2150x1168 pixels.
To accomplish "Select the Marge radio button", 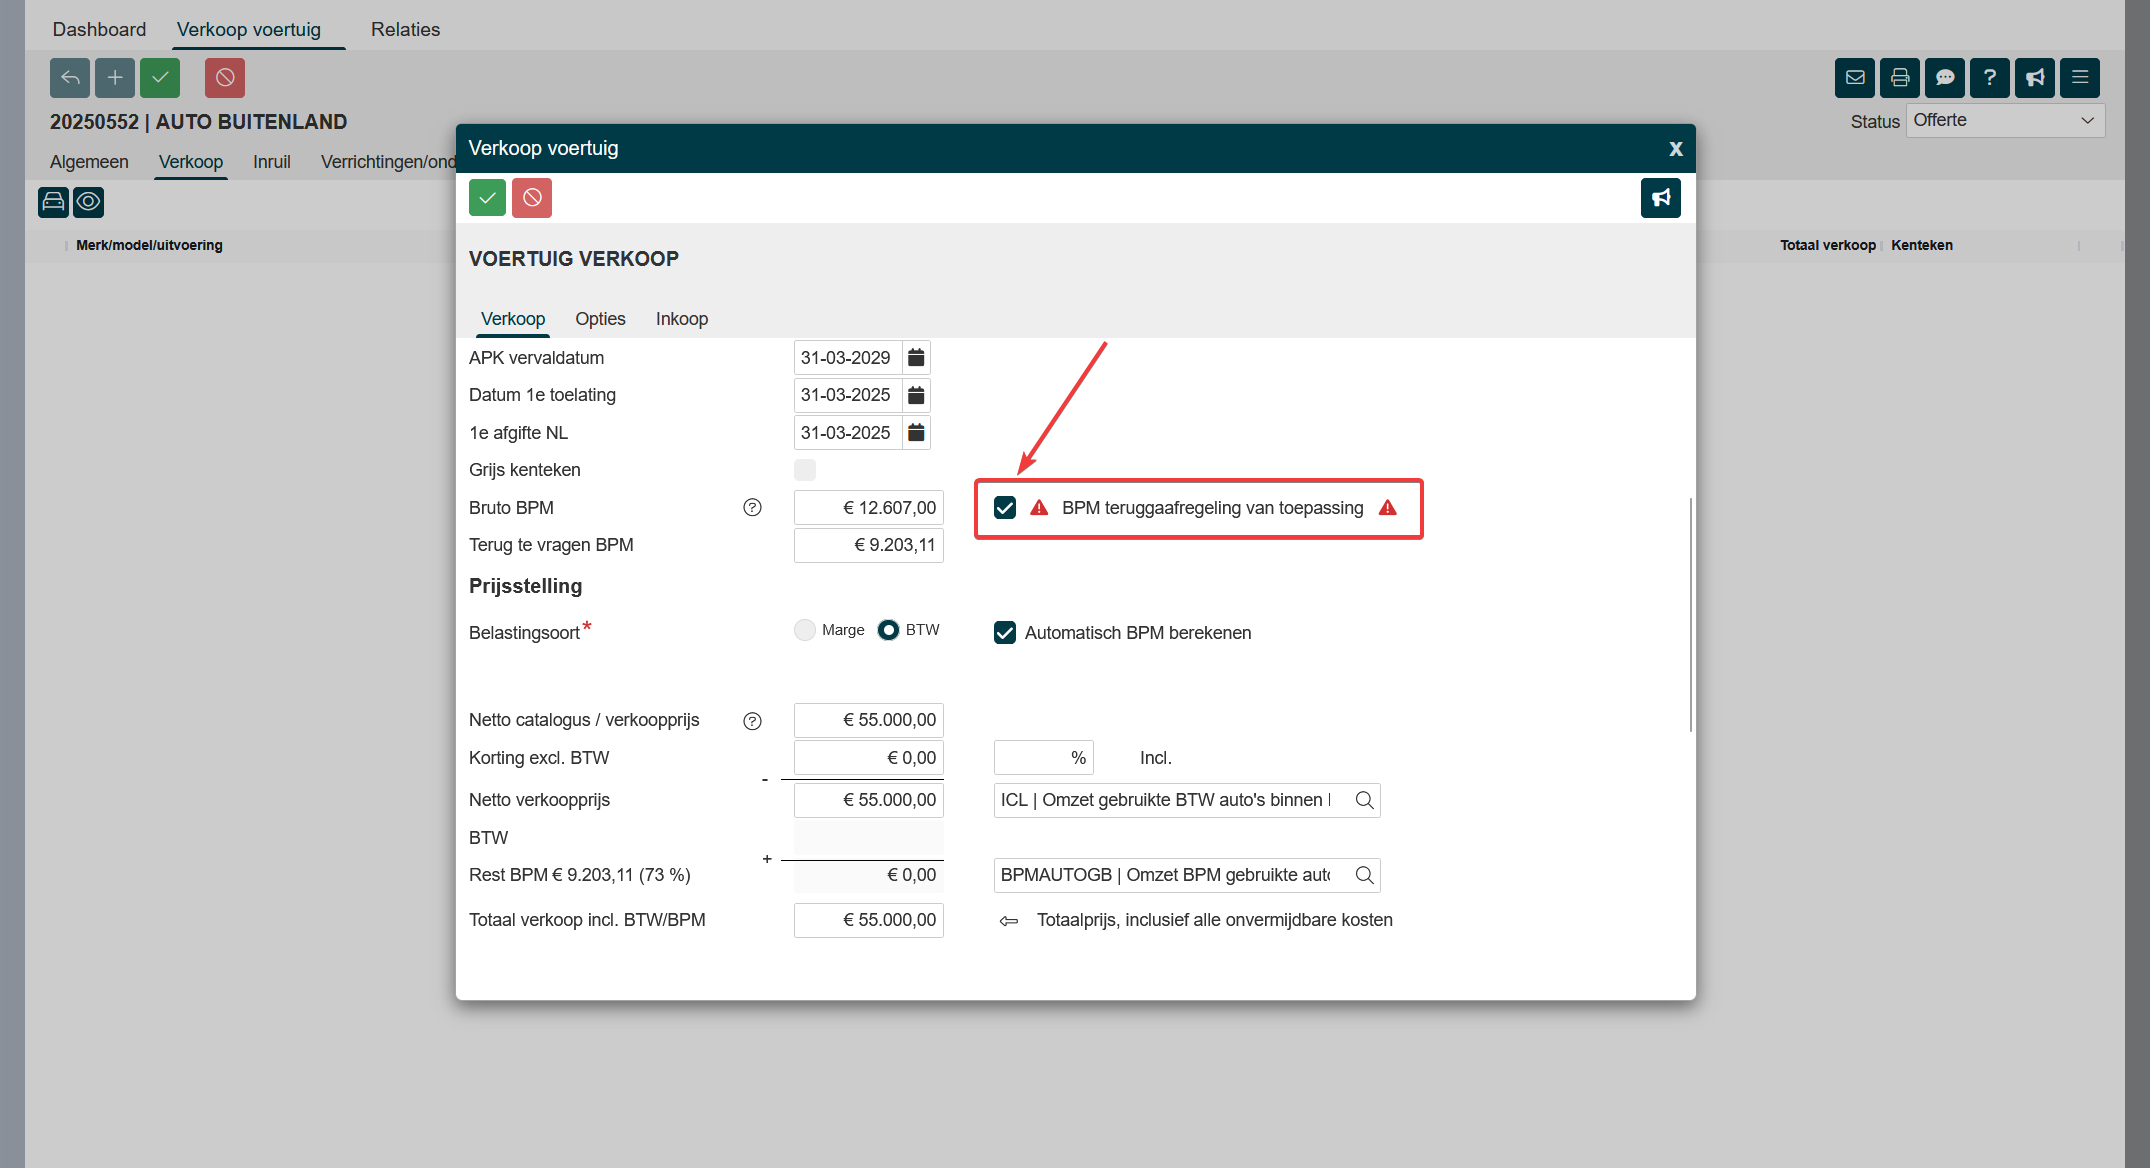I will pyautogui.click(x=805, y=630).
